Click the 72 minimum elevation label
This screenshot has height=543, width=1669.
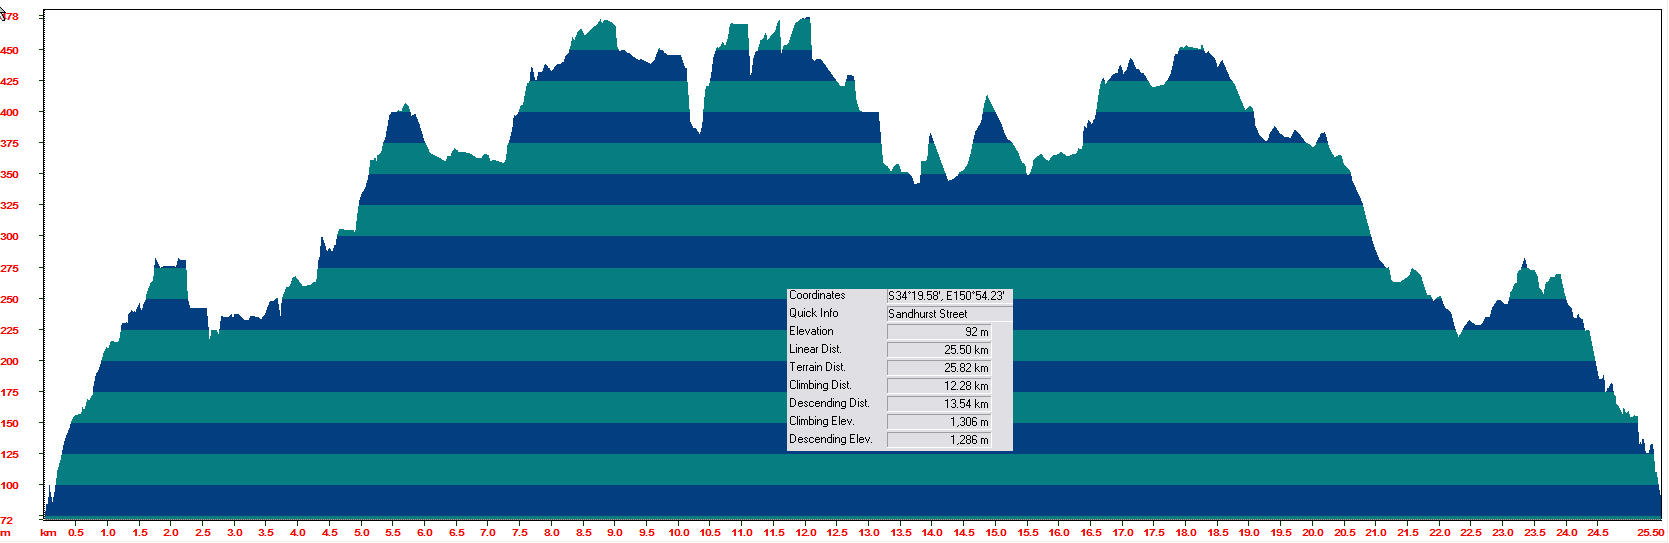(6, 520)
